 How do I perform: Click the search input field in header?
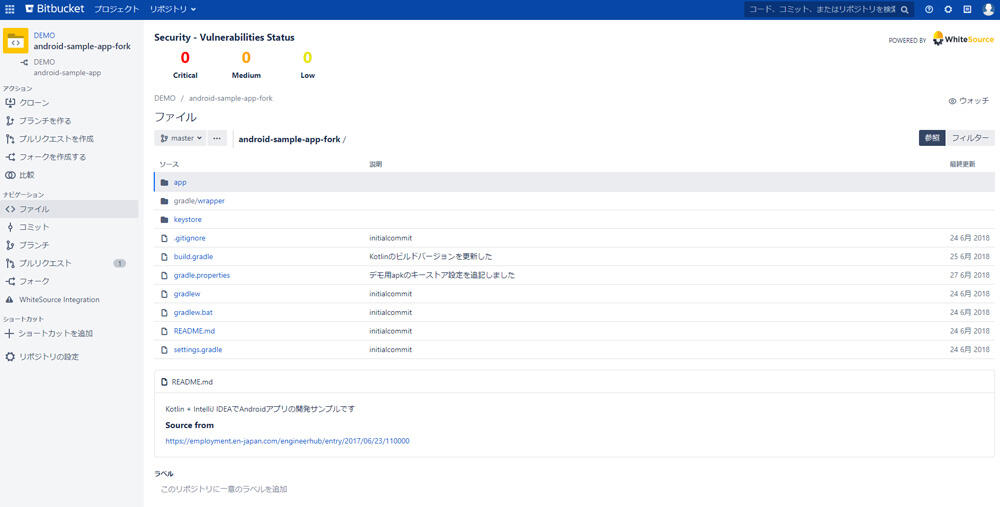pyautogui.click(x=823, y=9)
